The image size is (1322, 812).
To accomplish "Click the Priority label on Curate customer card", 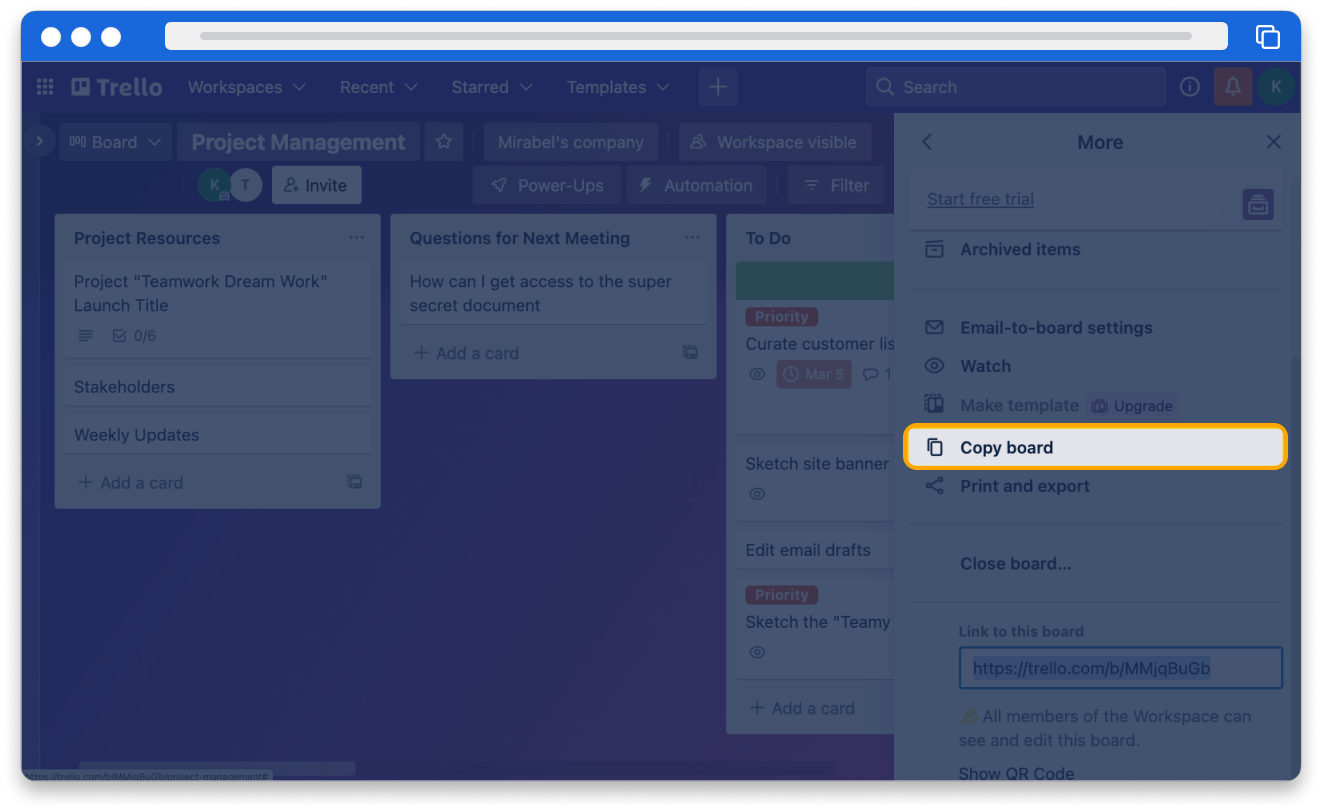I will click(781, 316).
